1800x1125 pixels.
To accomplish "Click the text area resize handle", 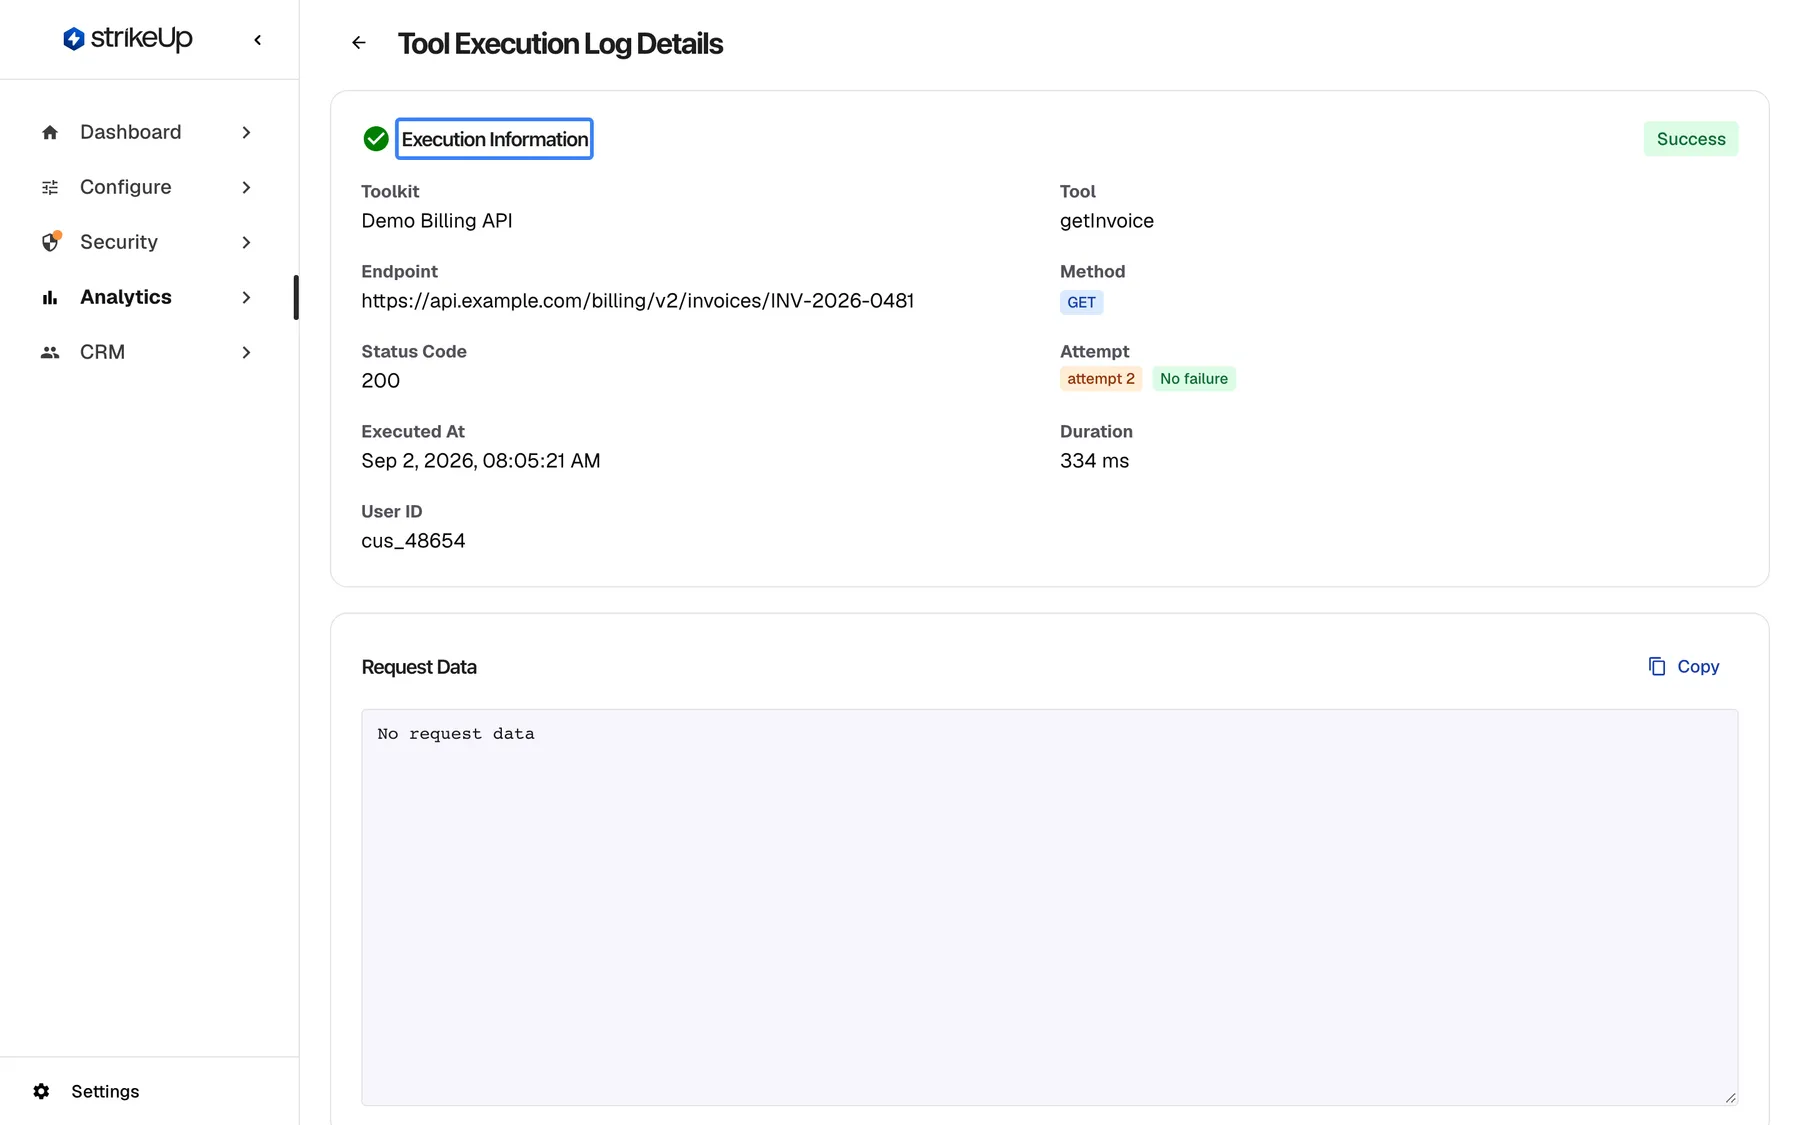I will tap(1730, 1097).
